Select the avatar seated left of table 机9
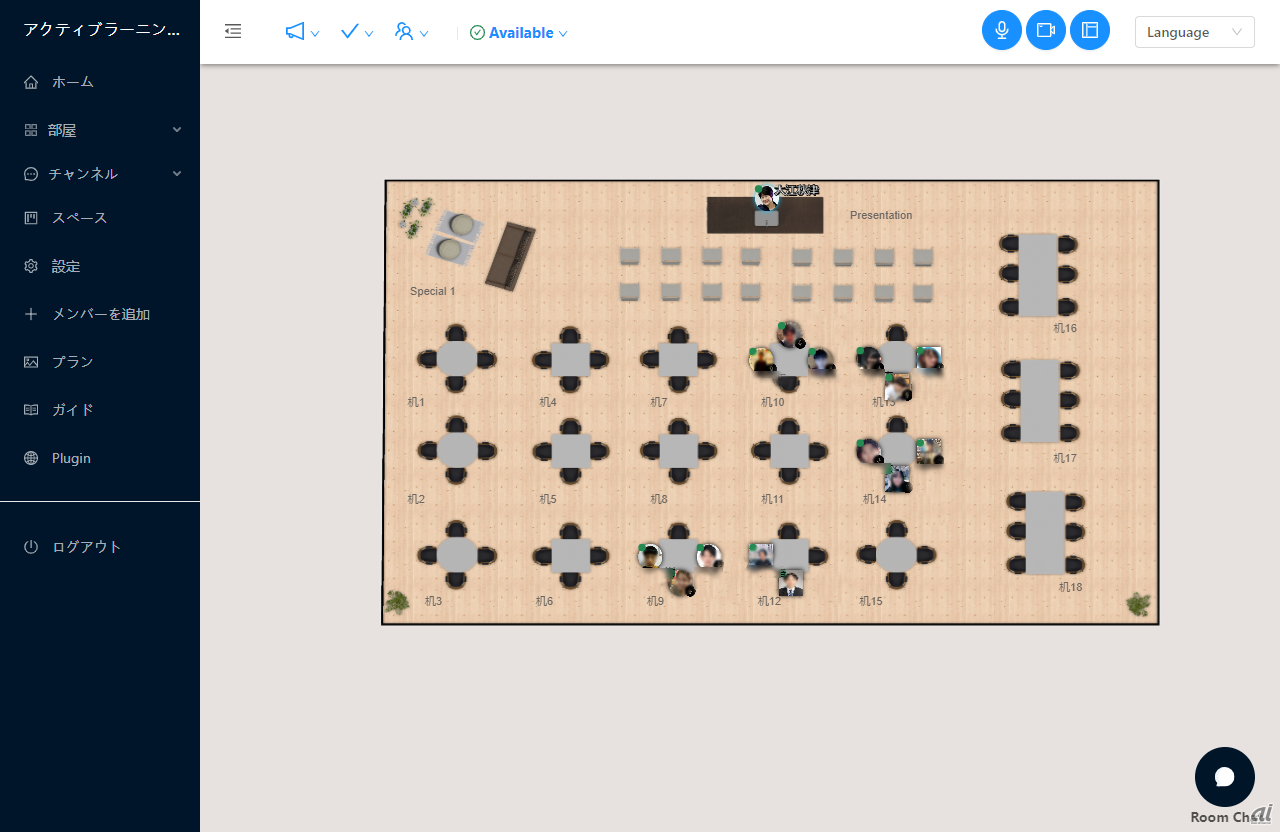 tap(650, 556)
